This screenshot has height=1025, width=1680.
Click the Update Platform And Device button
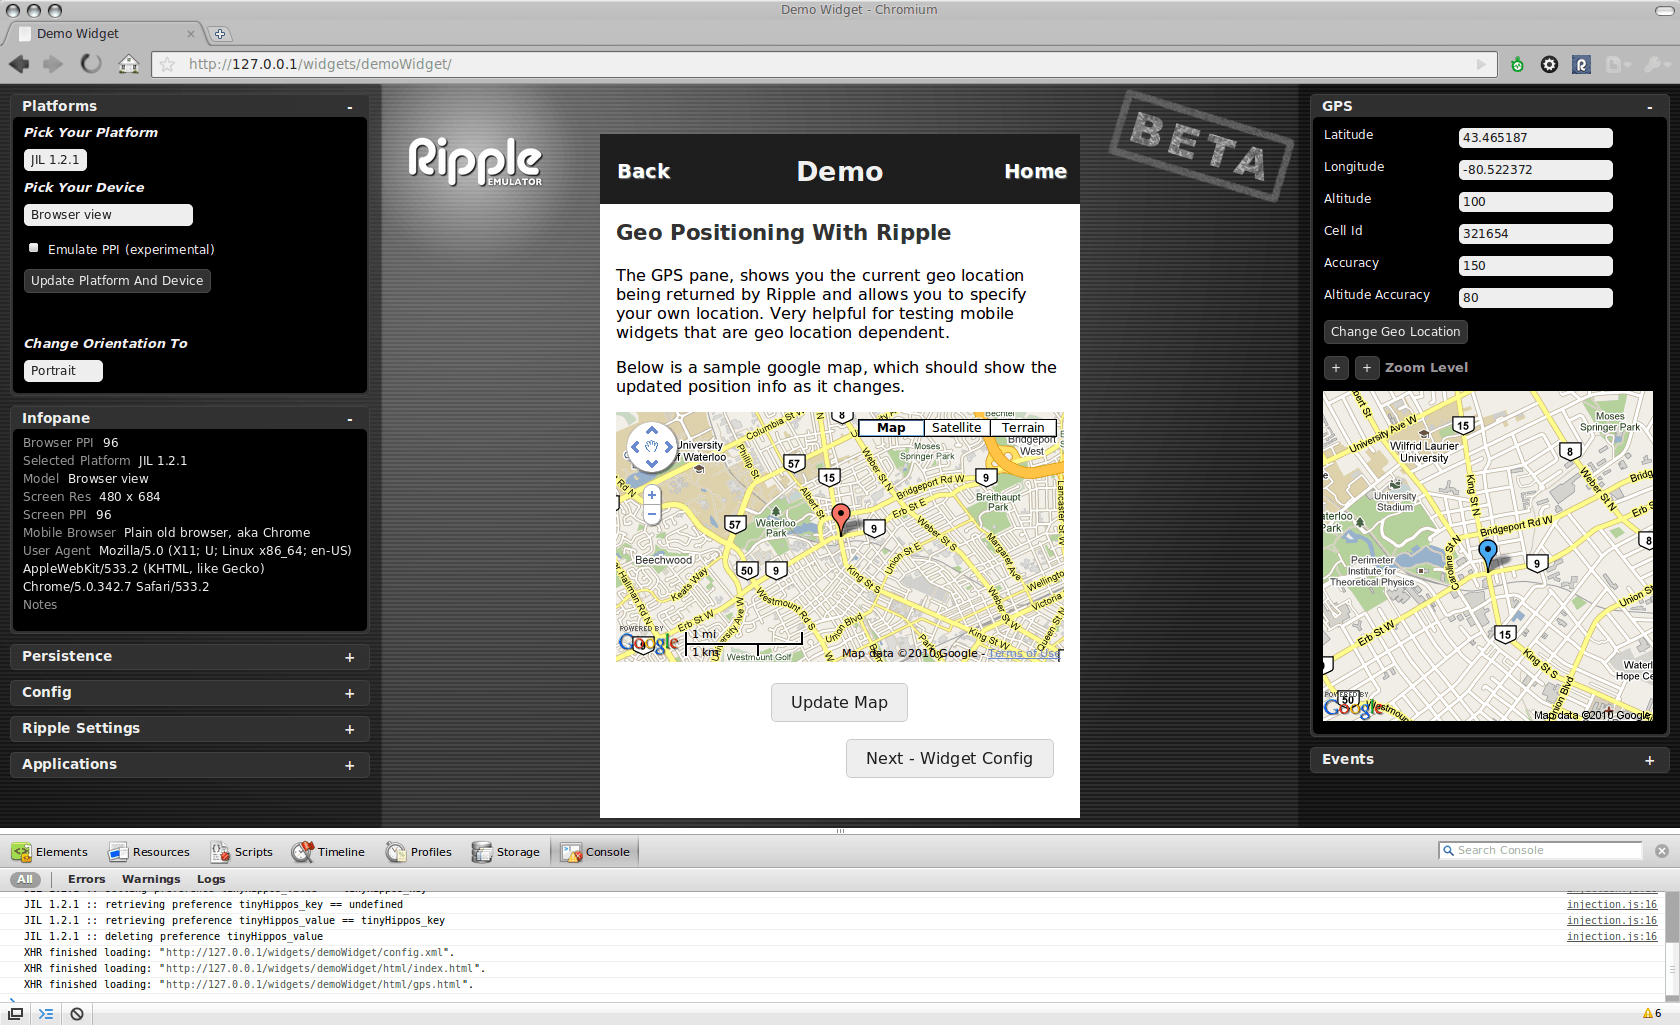[x=117, y=281]
